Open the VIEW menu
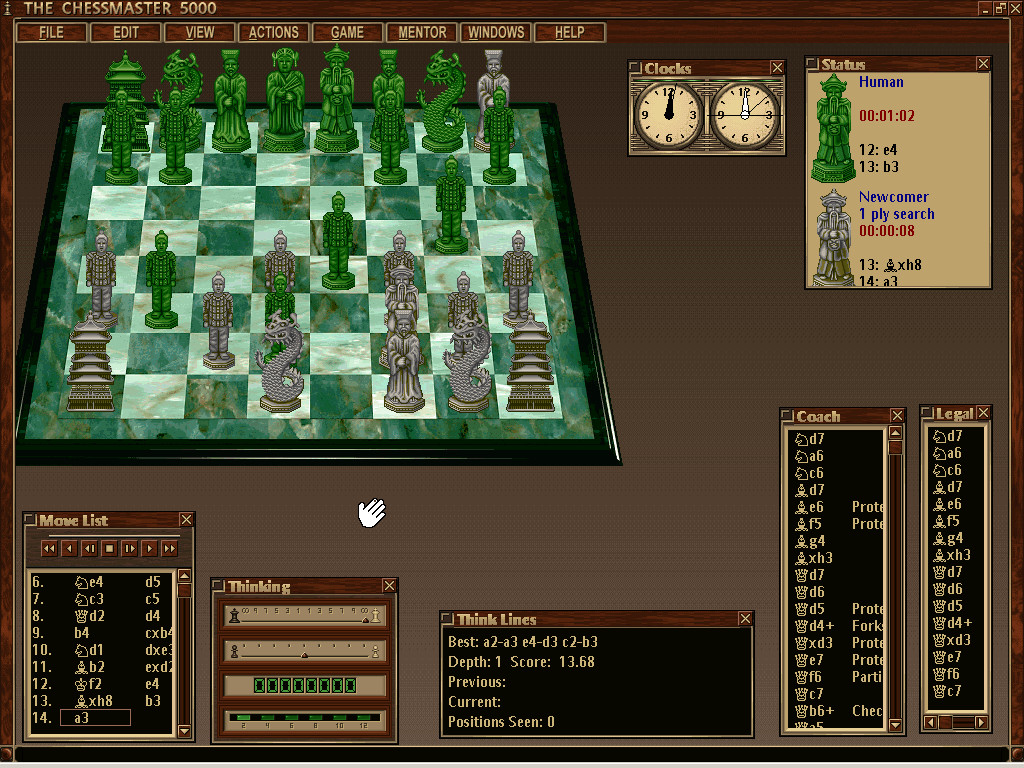This screenshot has height=768, width=1024. pos(200,33)
